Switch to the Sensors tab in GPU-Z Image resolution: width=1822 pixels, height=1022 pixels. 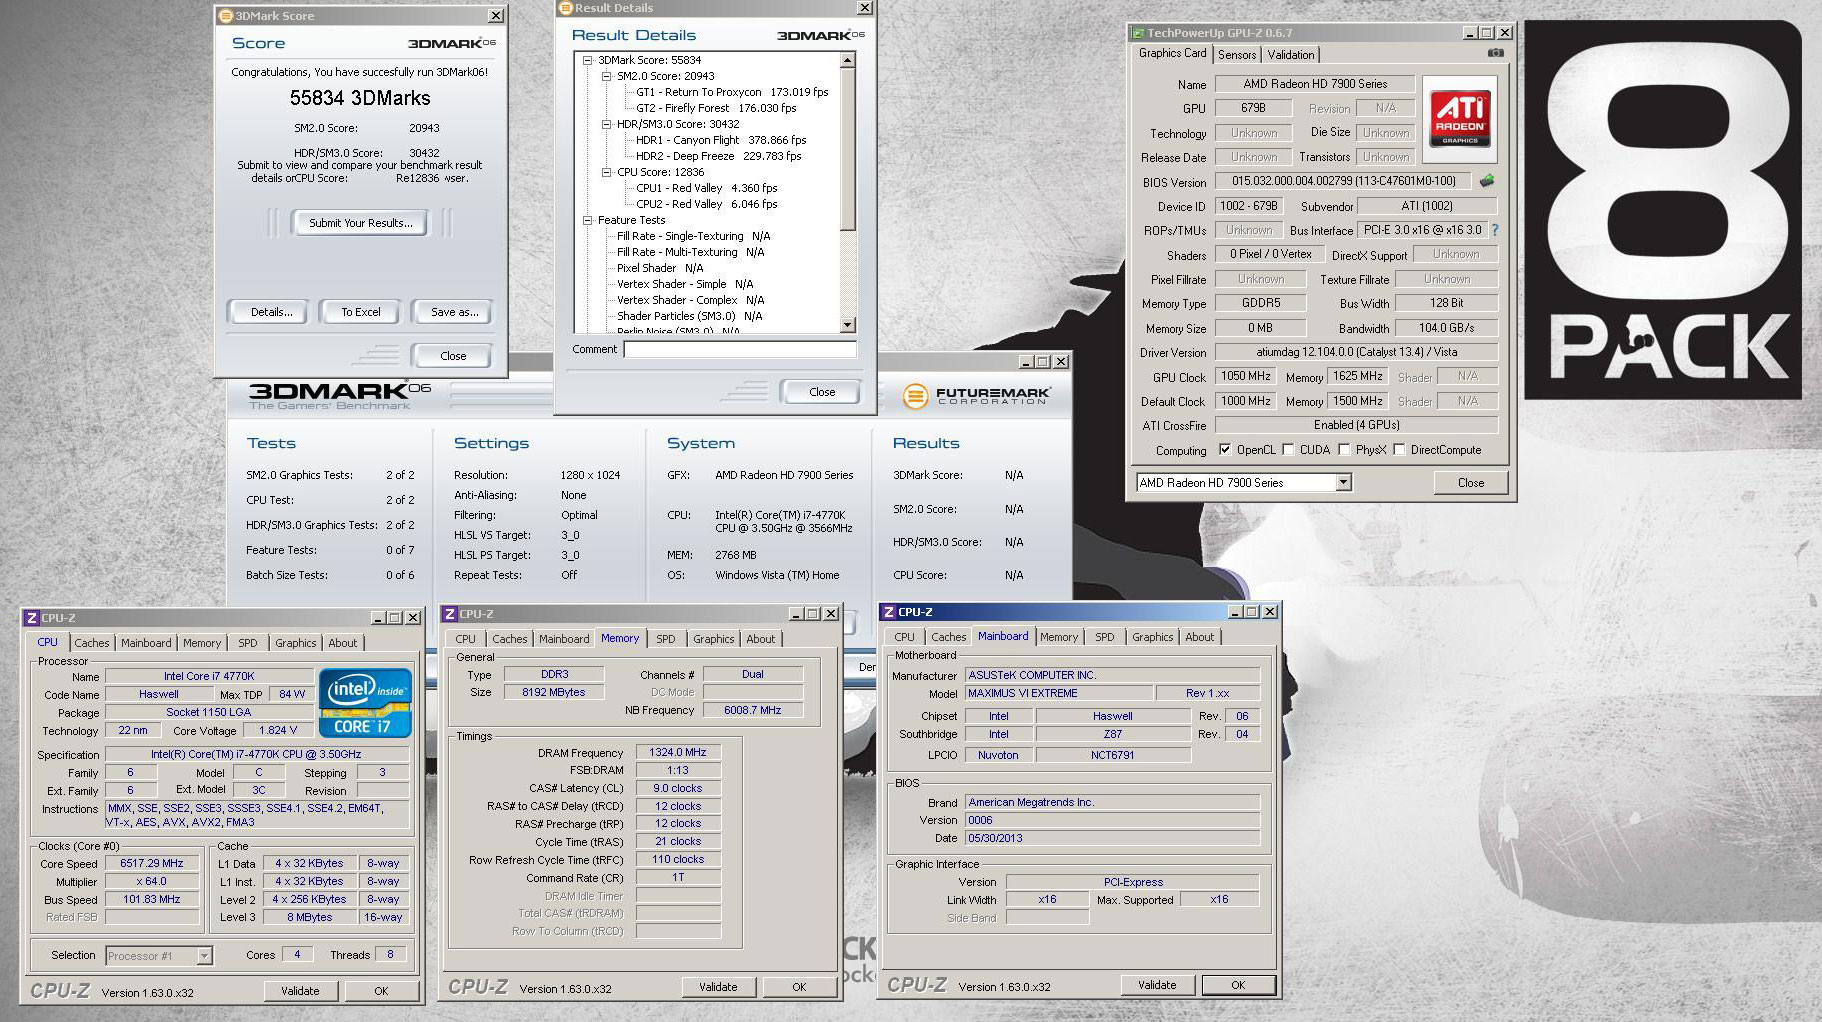point(1237,55)
